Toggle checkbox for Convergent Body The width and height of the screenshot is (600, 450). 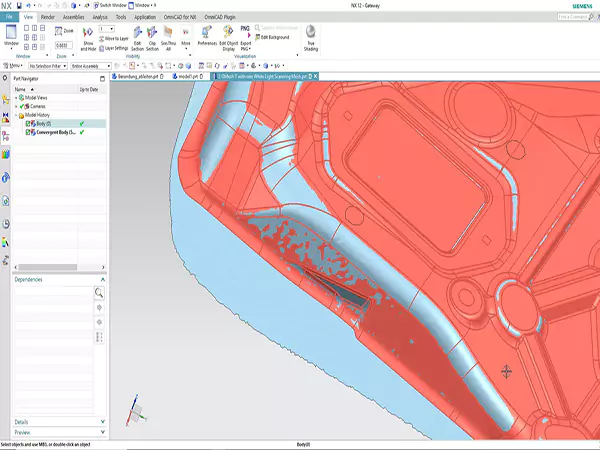(28, 132)
